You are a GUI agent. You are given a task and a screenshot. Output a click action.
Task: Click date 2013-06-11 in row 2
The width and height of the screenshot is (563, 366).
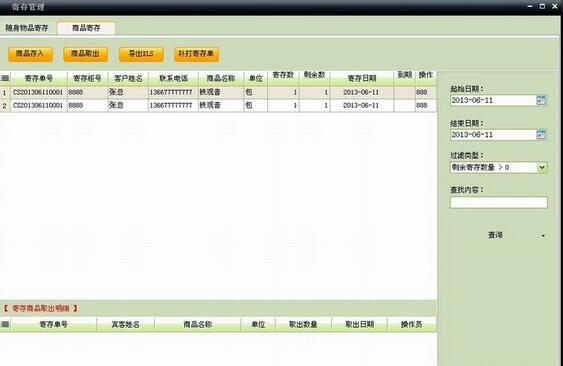pos(361,106)
